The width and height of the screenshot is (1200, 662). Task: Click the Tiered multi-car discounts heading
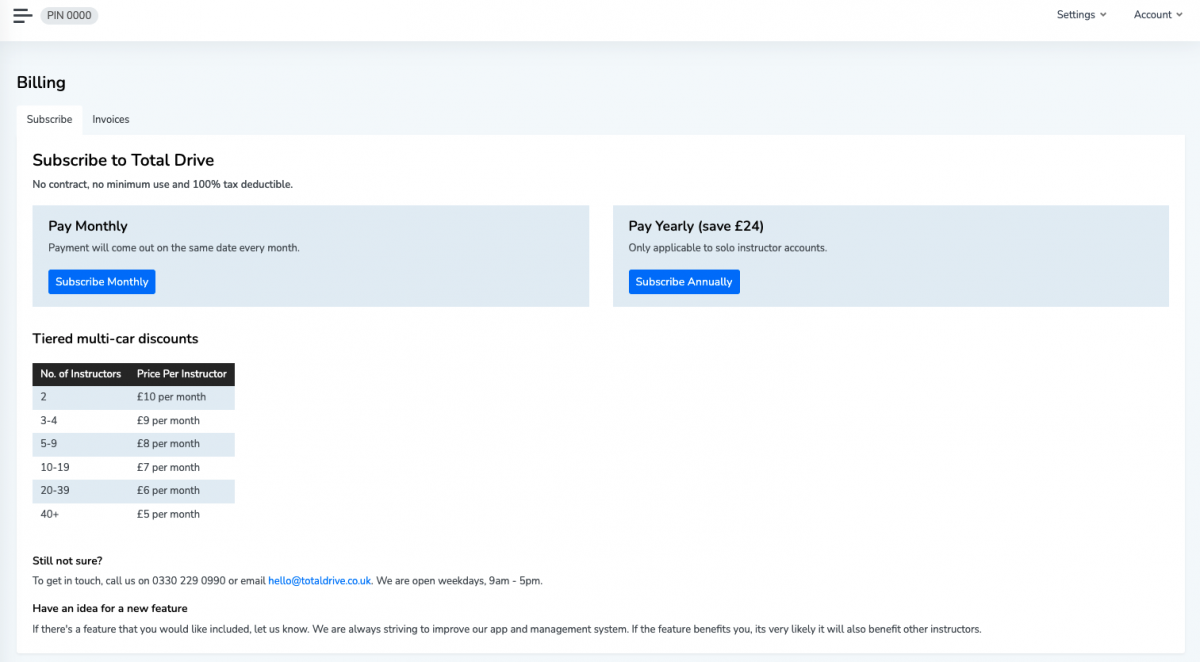[x=115, y=339]
